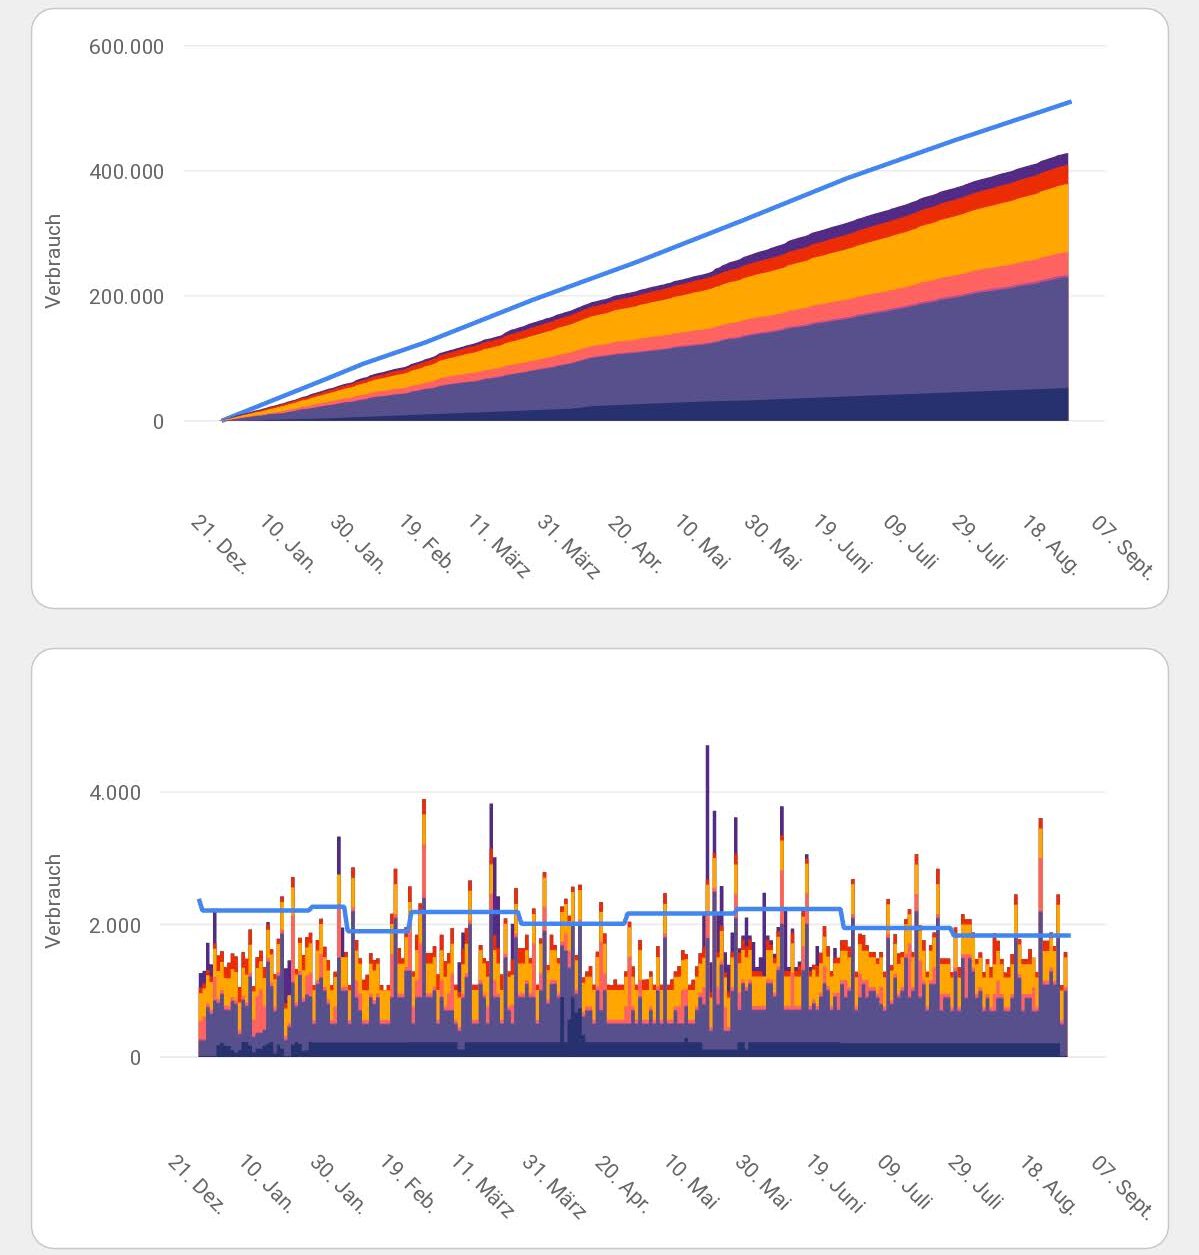Click the 400.000 axis label
1199x1255 pixels.
tap(126, 172)
